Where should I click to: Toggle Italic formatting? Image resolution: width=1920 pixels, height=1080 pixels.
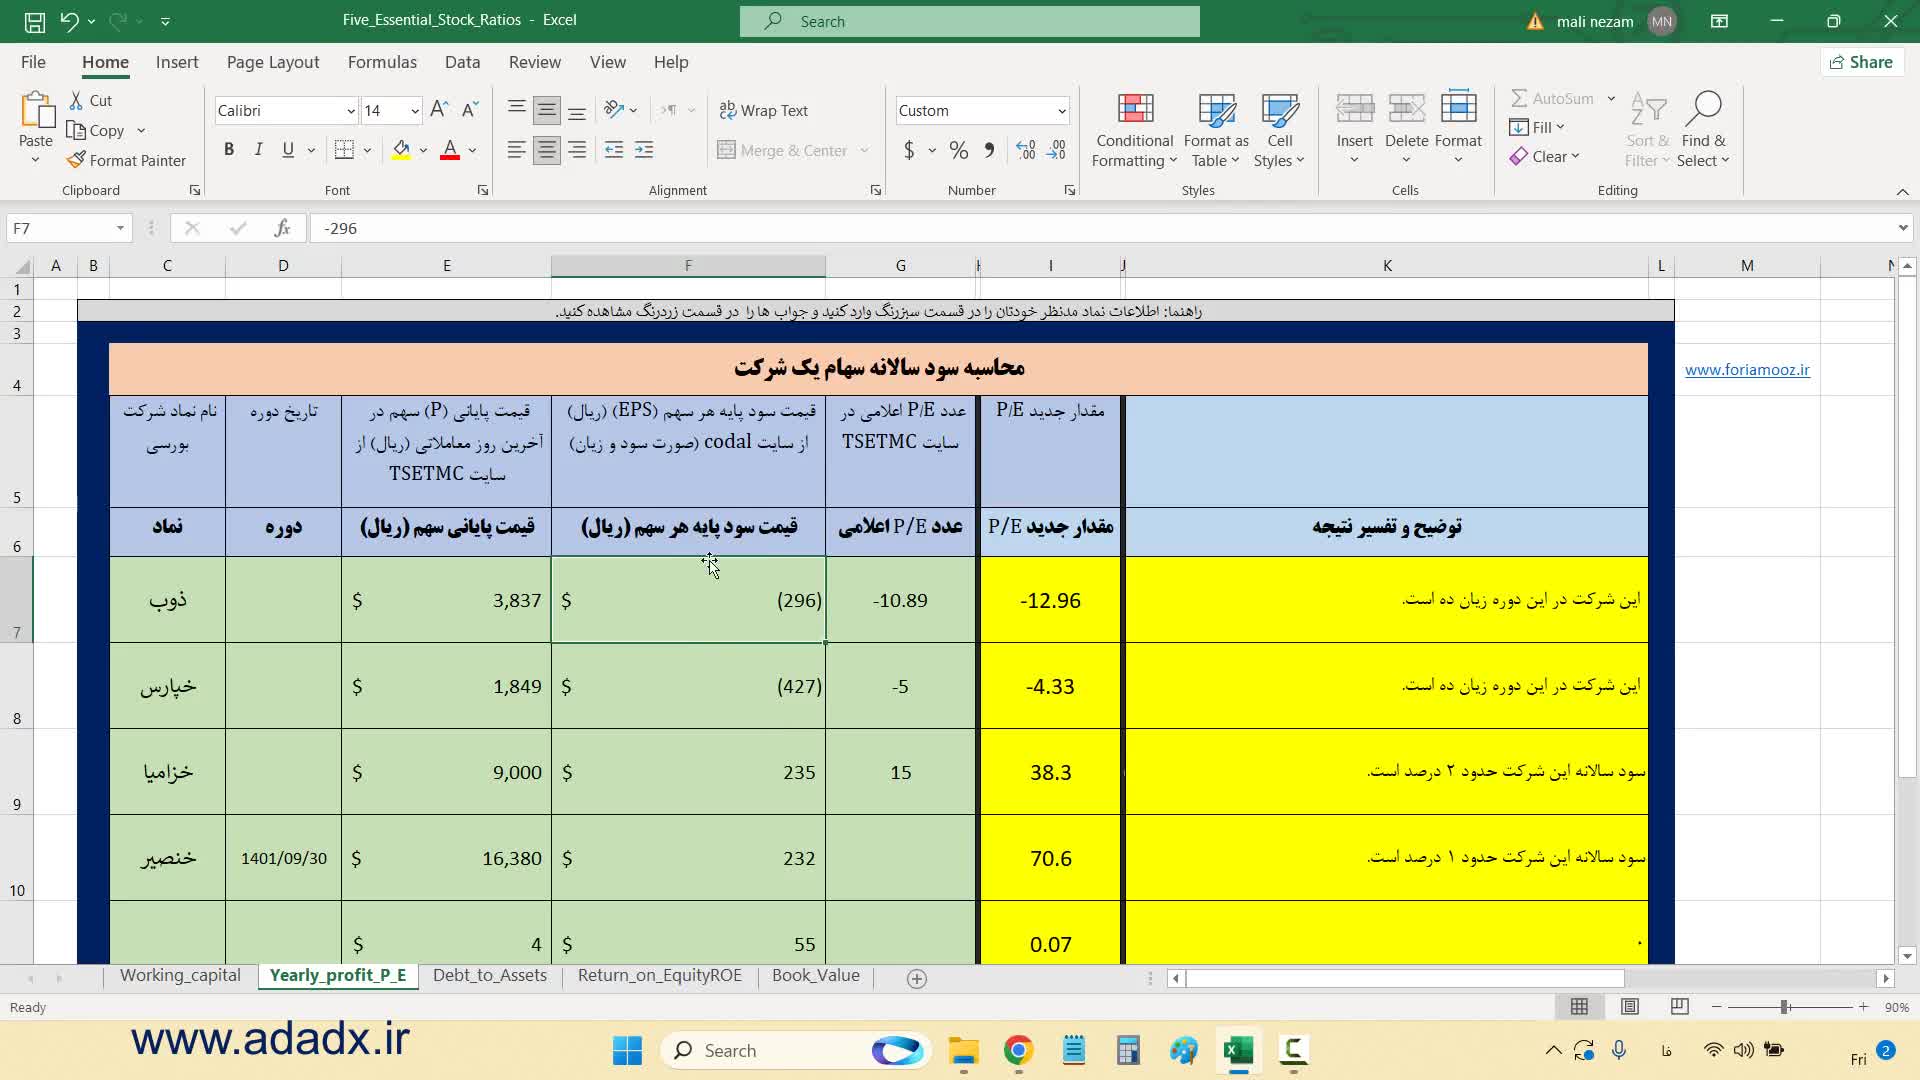pyautogui.click(x=258, y=150)
